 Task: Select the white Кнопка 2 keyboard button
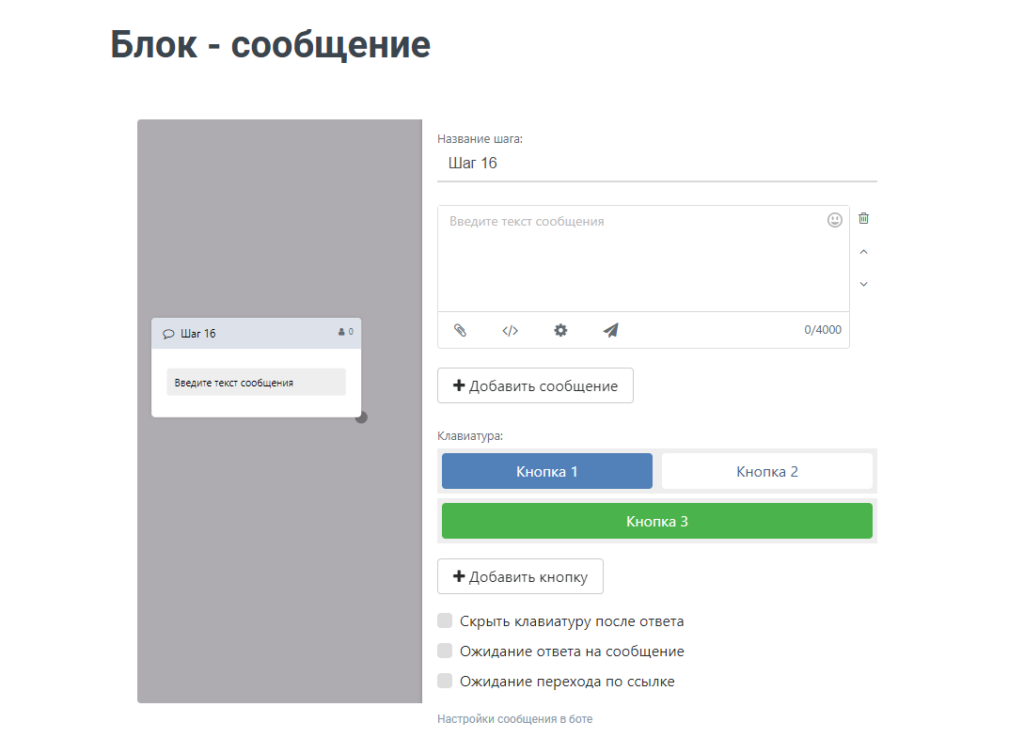coord(767,471)
